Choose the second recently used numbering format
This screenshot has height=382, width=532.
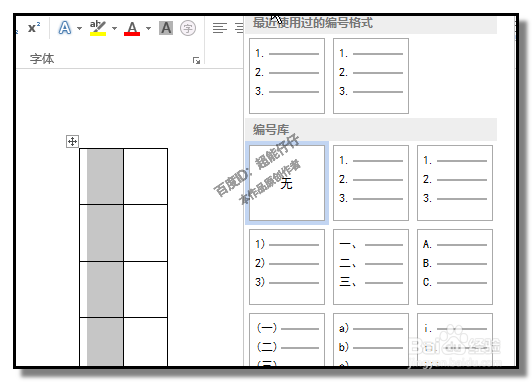(x=371, y=76)
